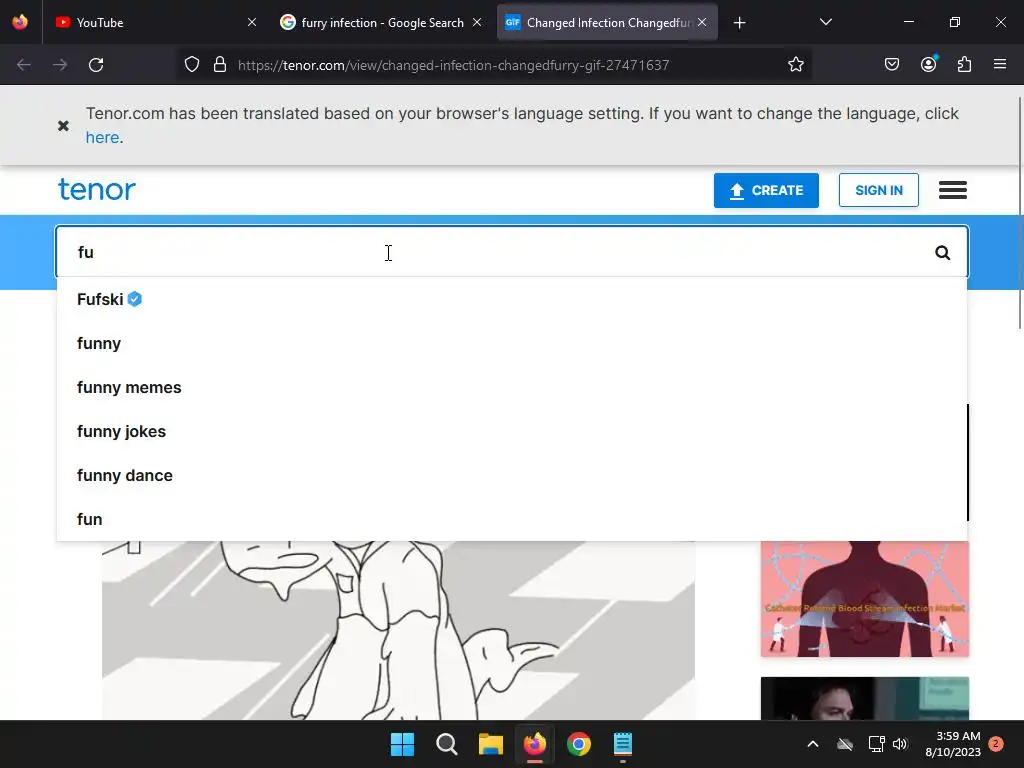This screenshot has height=768, width=1024.
Task: Click the Firefox taskbar icon
Action: (x=535, y=744)
